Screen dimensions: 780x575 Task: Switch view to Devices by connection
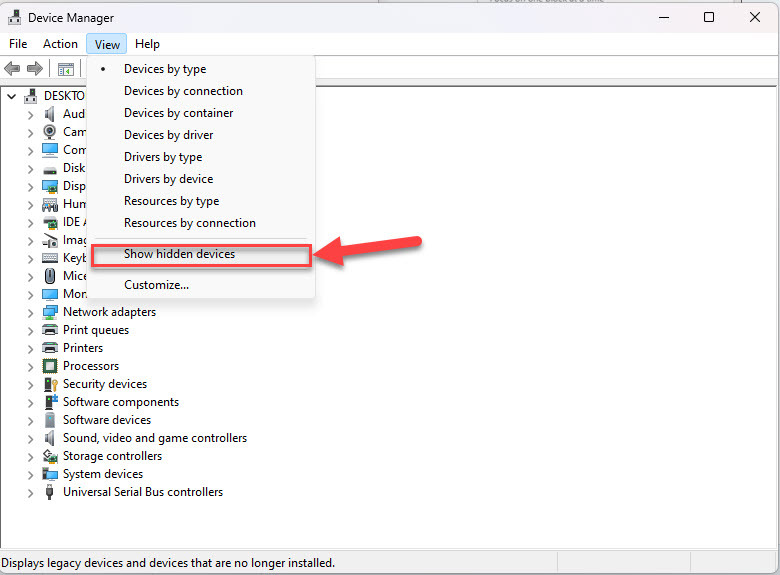[183, 91]
